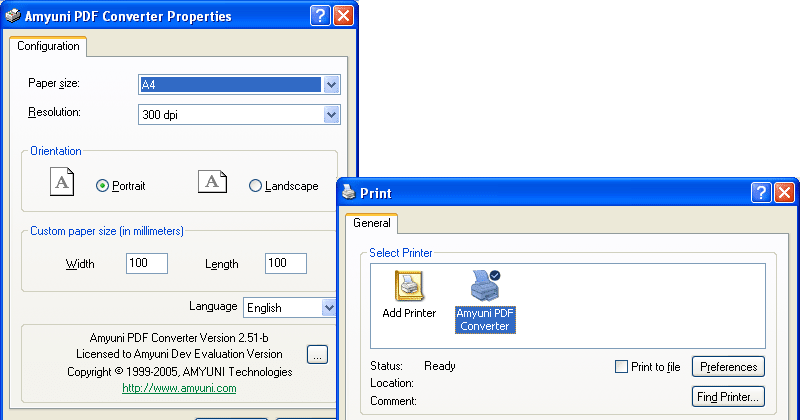This screenshot has height=420, width=800.
Task: Open help in Amyuni Properties window
Action: 320,16
